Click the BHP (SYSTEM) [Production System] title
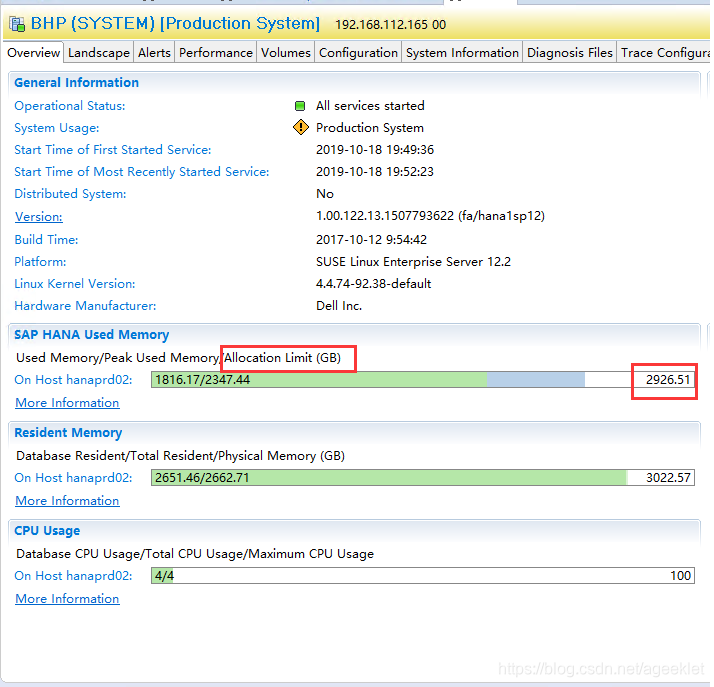This screenshot has height=687, width=714. 175,24
